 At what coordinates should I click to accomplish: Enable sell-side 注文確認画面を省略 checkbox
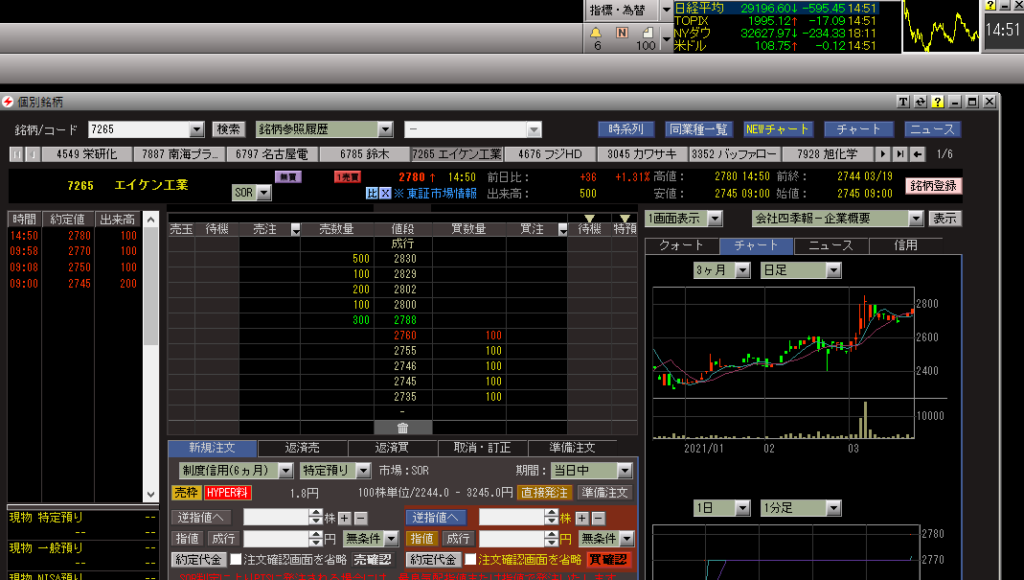[236, 559]
